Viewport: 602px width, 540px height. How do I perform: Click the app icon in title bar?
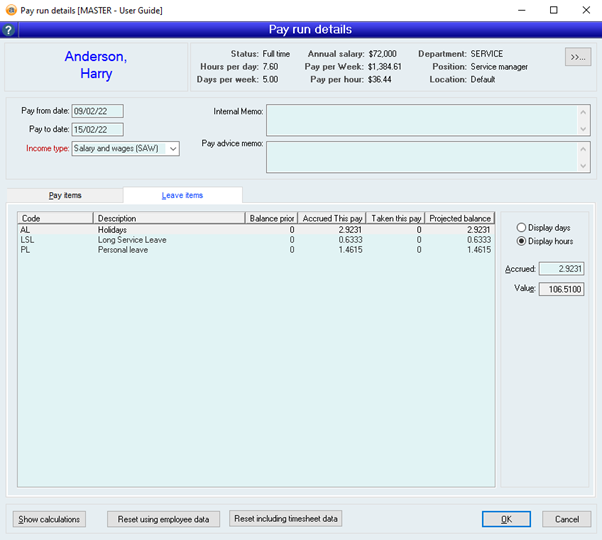10,9
